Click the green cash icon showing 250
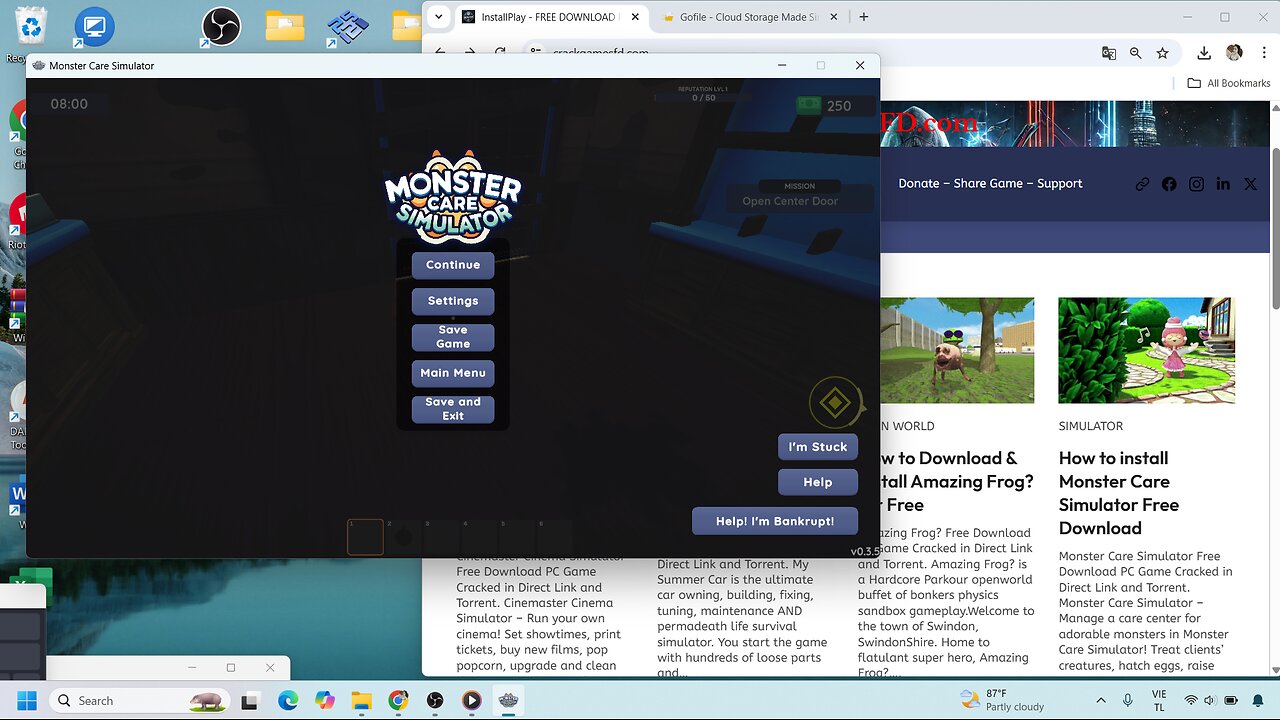Image resolution: width=1280 pixels, height=720 pixels. pos(808,105)
